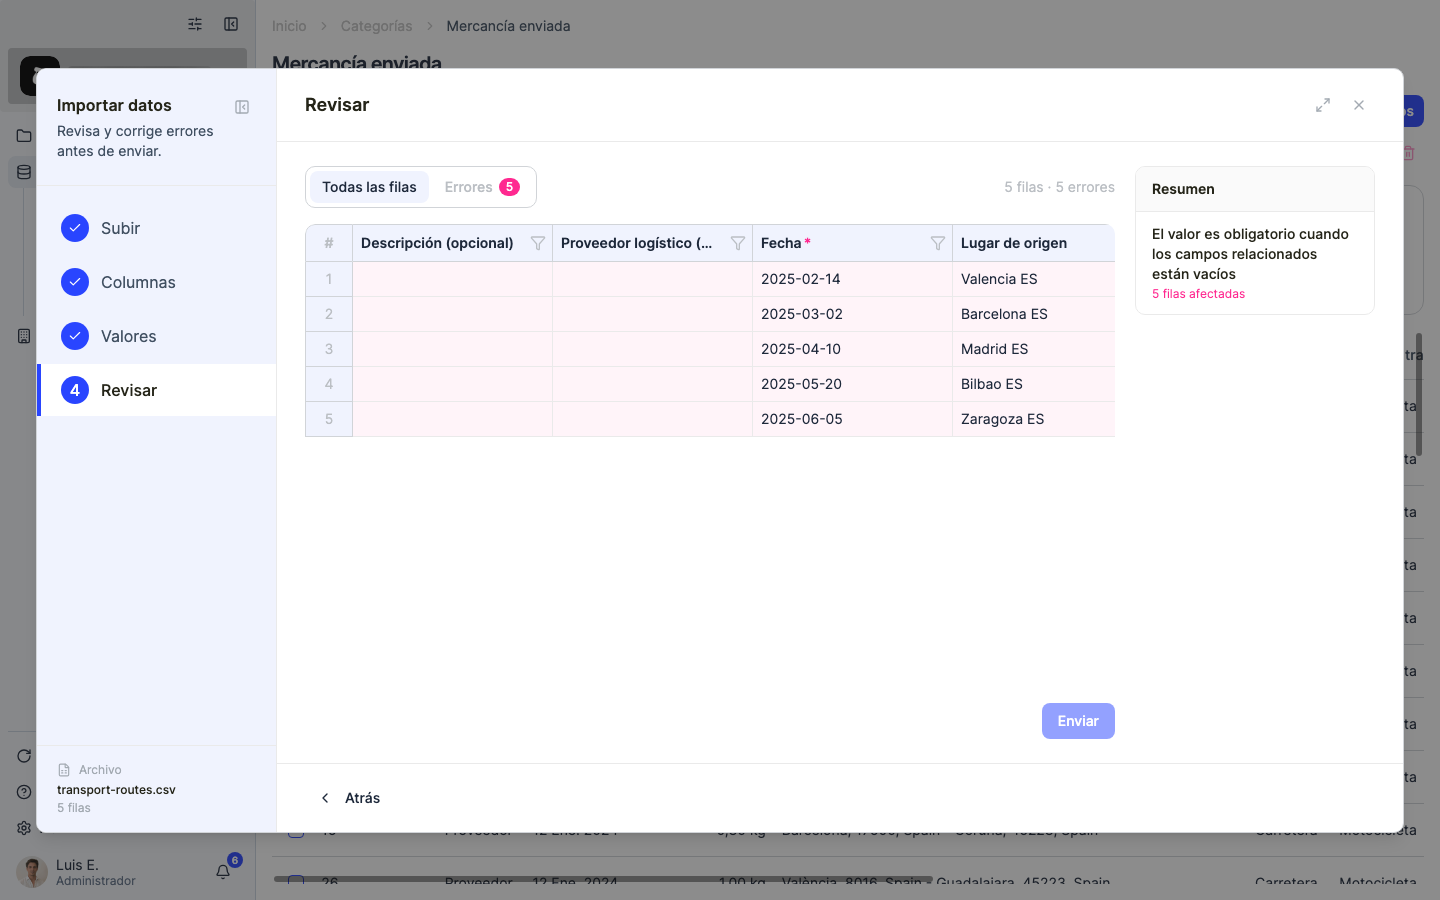Click the Enviar button
The height and width of the screenshot is (900, 1440).
(x=1078, y=721)
